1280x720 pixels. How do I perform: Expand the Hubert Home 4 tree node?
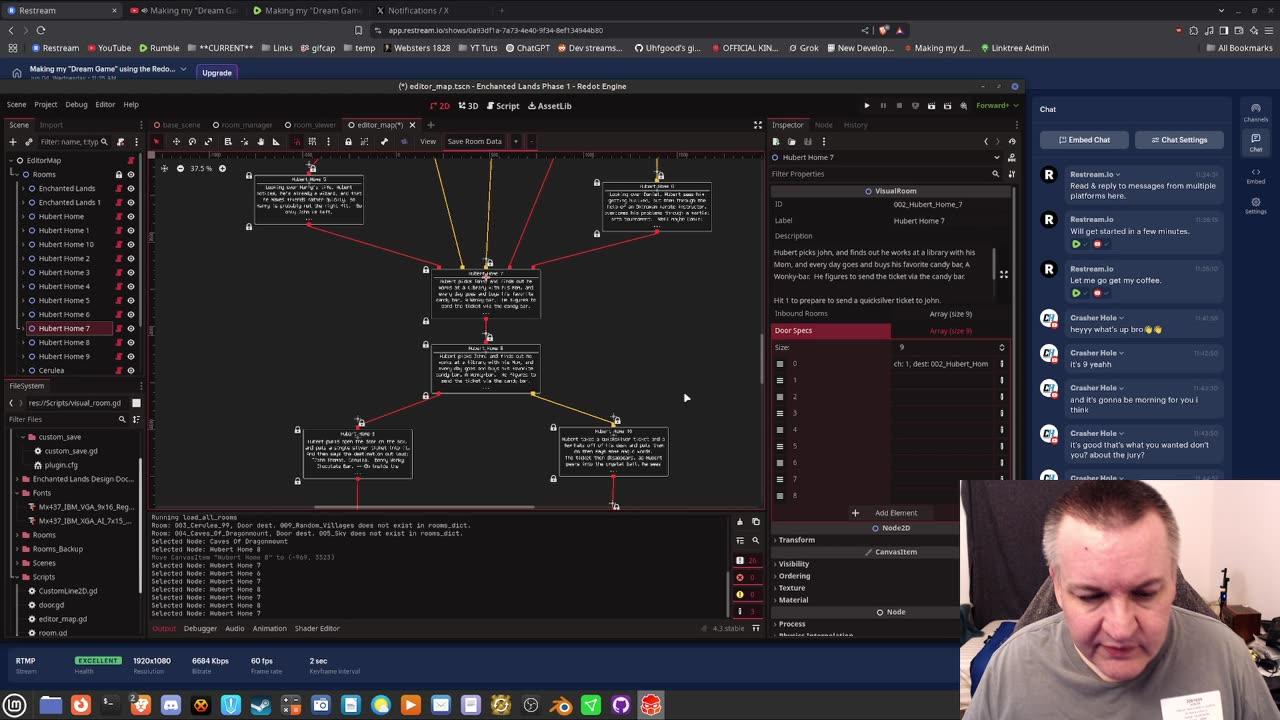24,286
